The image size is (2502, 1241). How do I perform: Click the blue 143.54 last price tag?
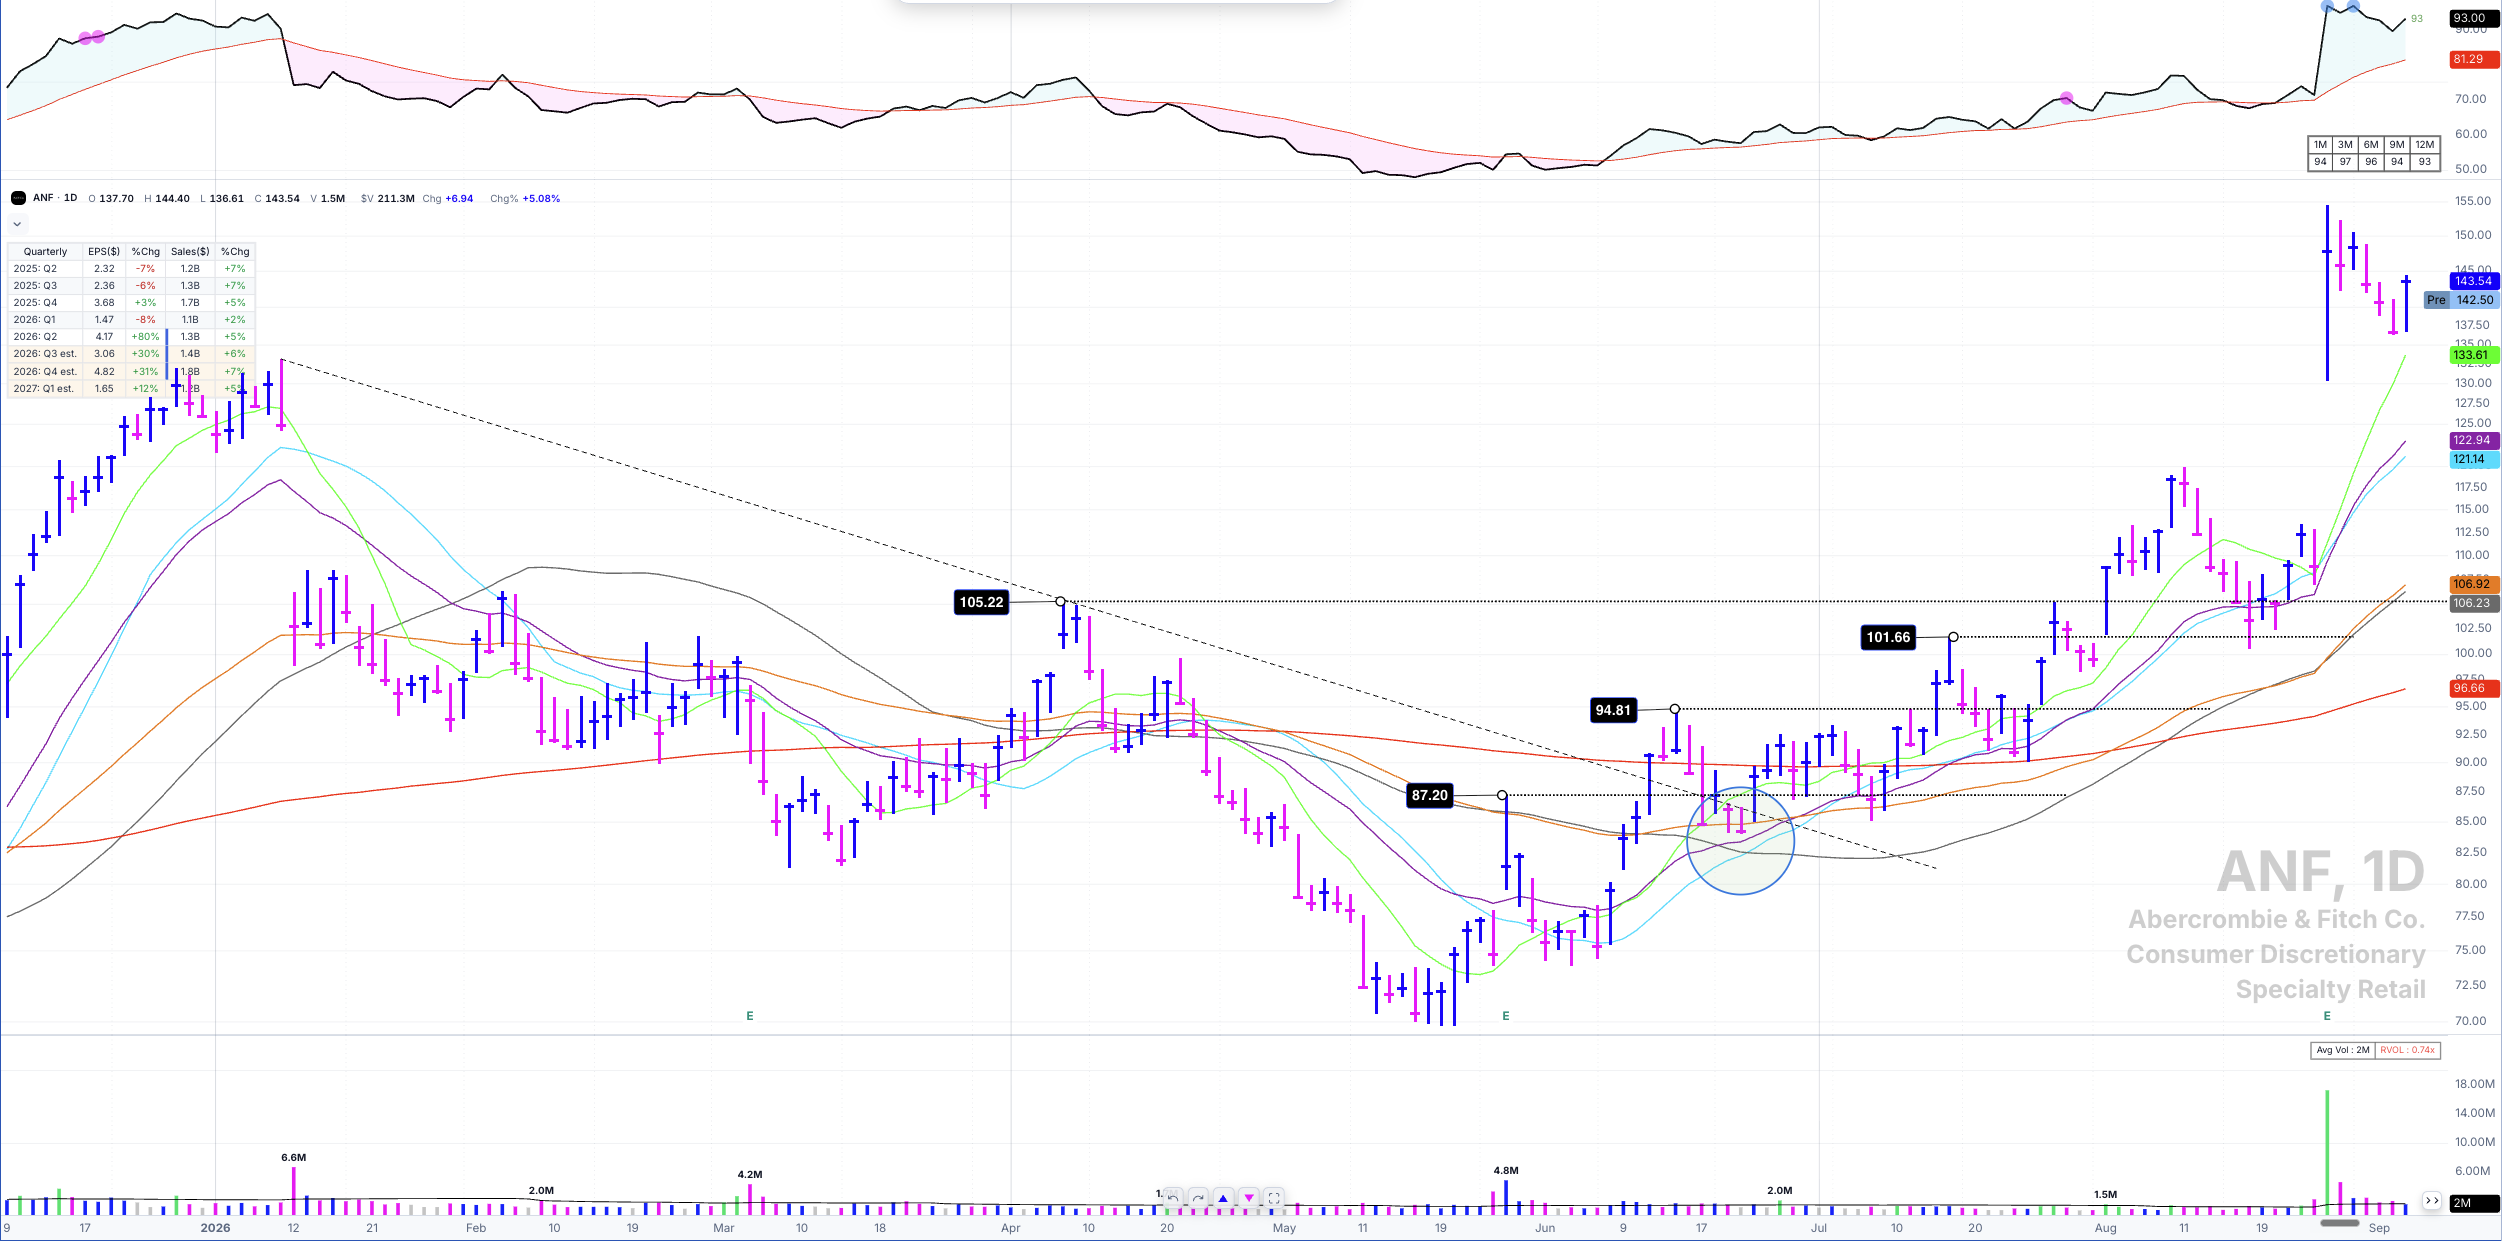[x=2473, y=281]
